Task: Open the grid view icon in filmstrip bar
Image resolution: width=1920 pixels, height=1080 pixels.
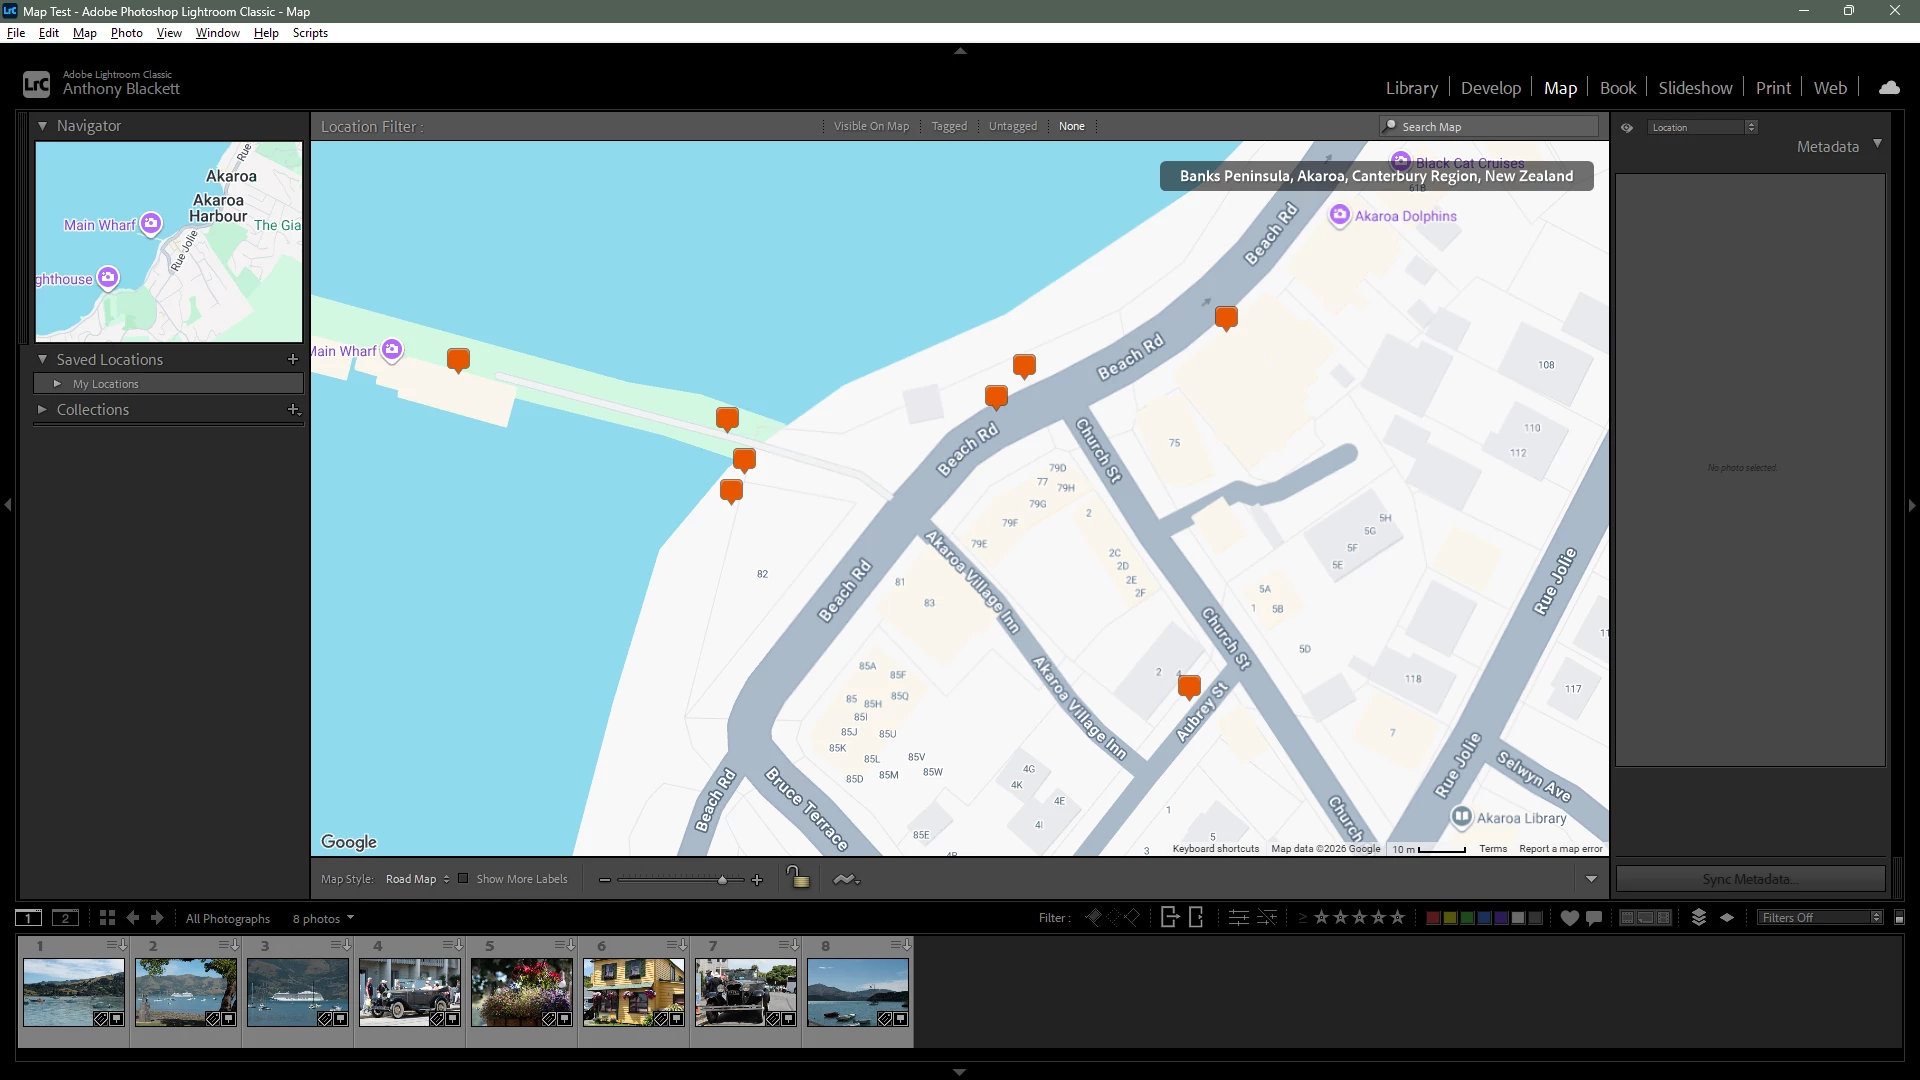Action: [107, 918]
